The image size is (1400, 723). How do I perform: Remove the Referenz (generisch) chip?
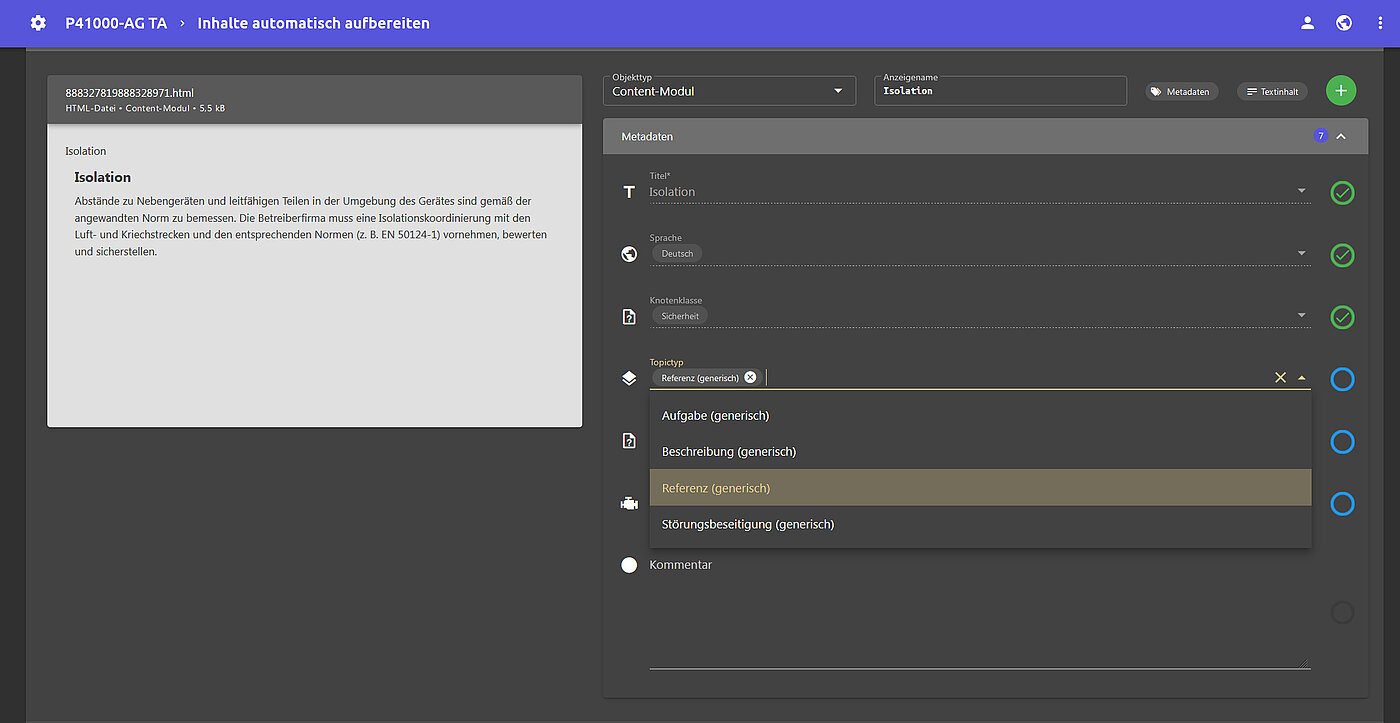(750, 377)
